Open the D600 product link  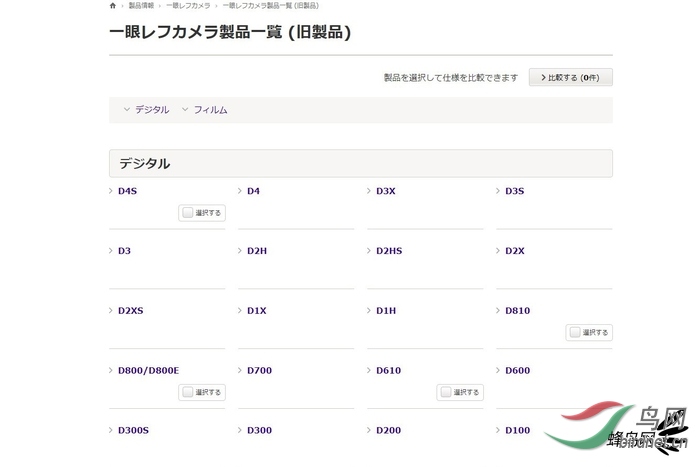click(x=517, y=371)
